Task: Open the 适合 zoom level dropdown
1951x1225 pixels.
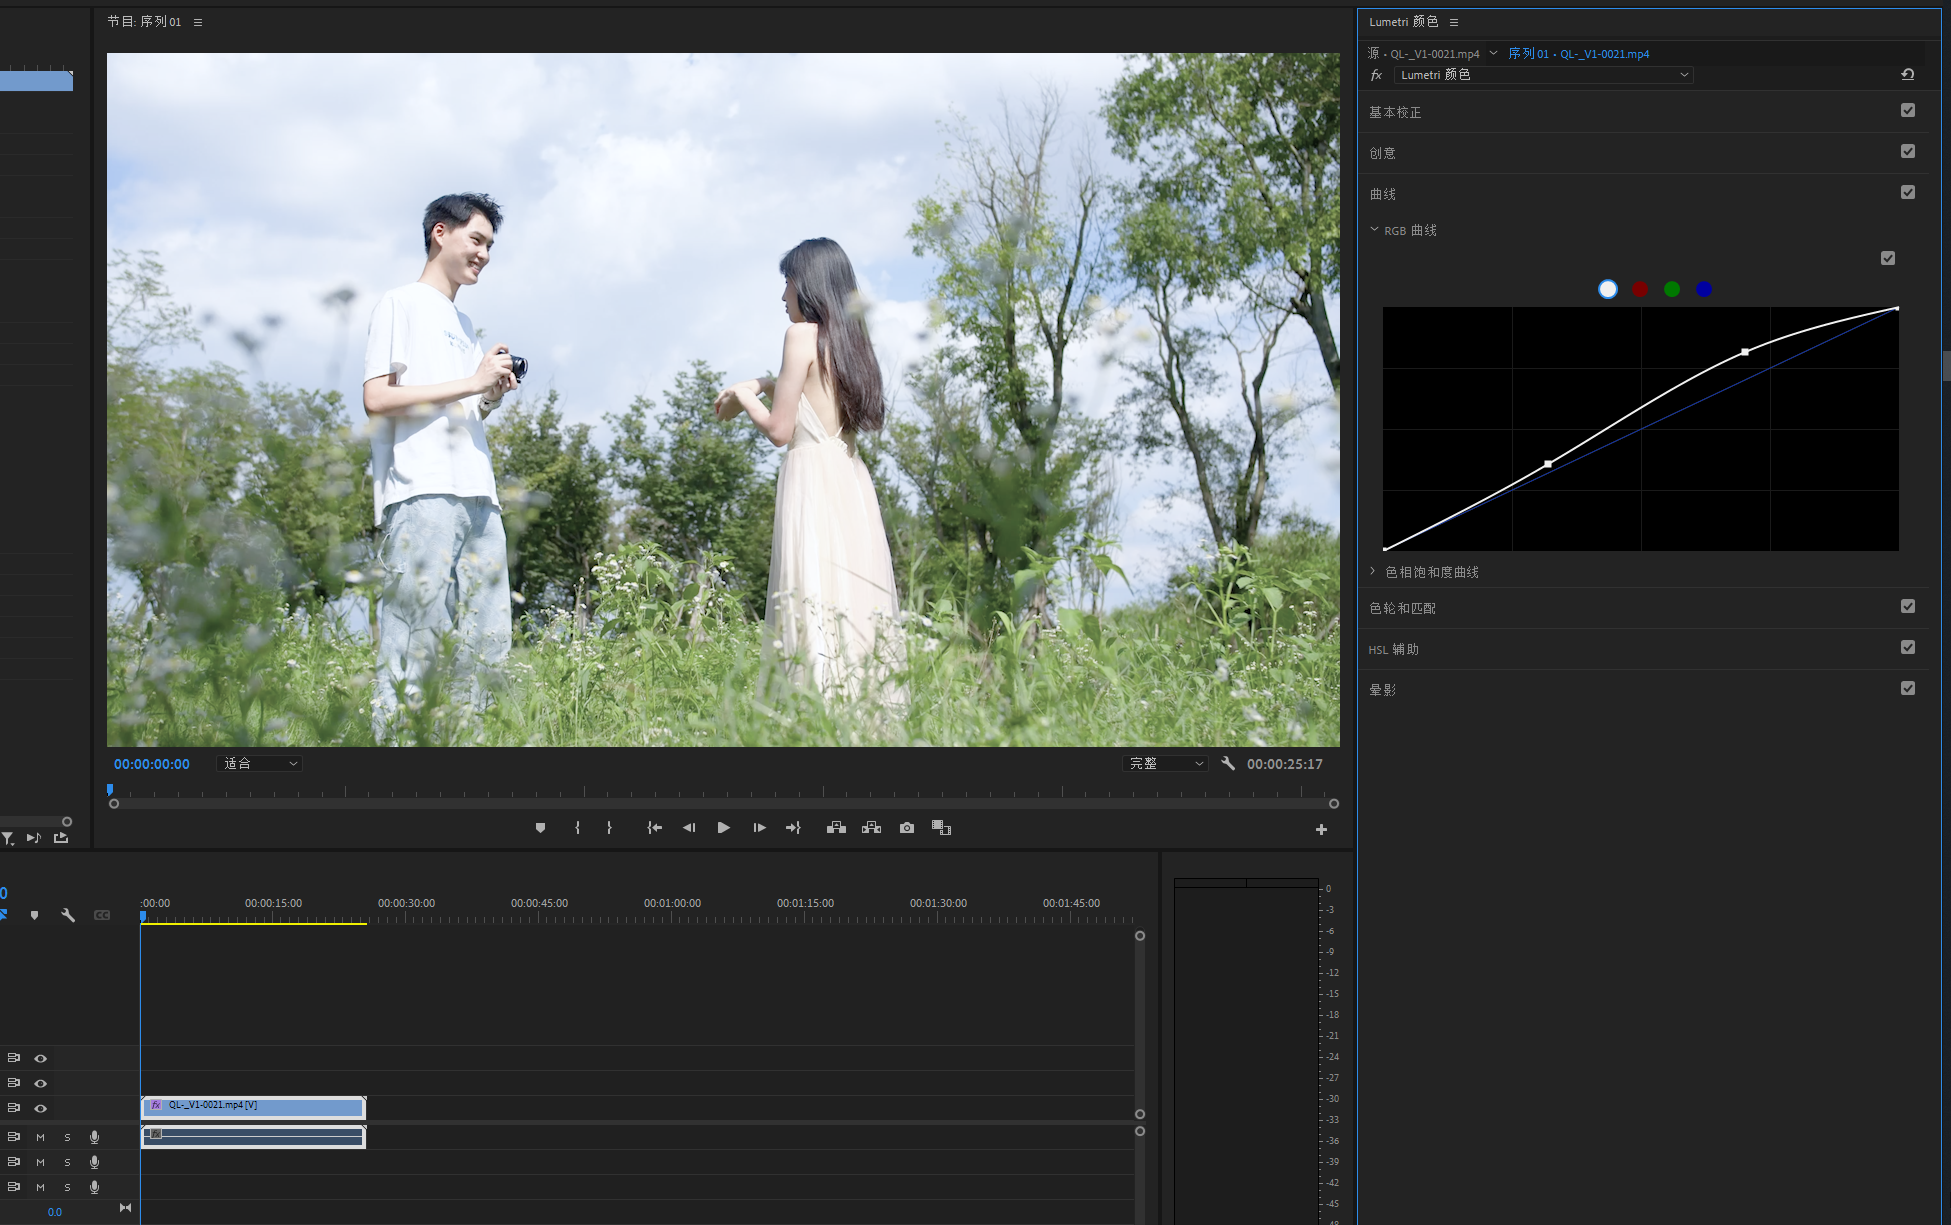Action: click(x=259, y=763)
